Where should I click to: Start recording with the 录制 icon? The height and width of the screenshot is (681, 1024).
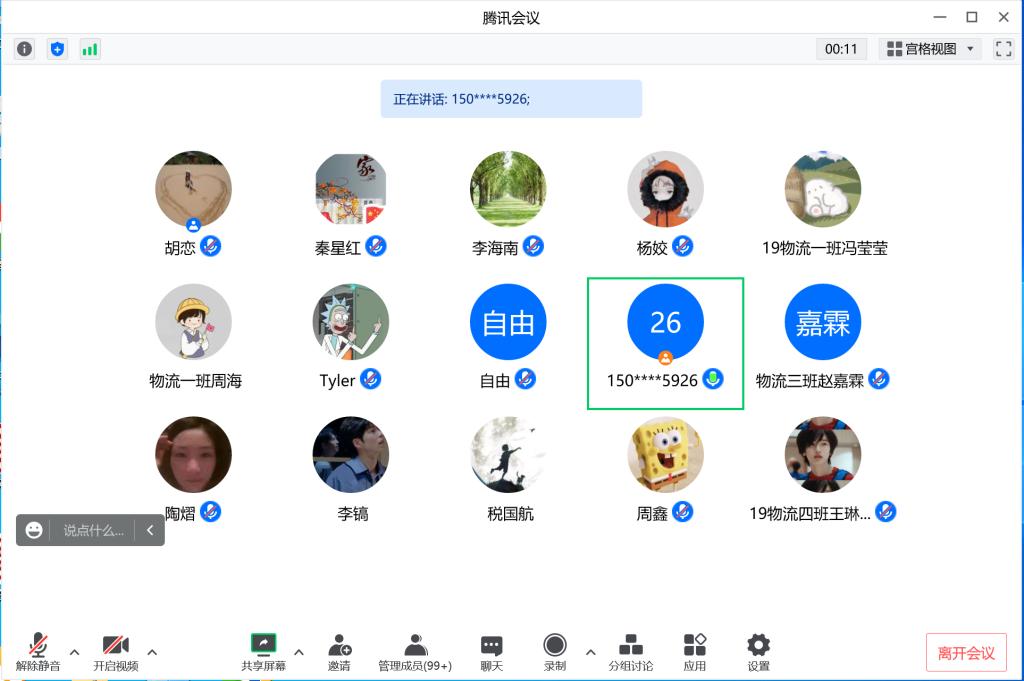(554, 650)
